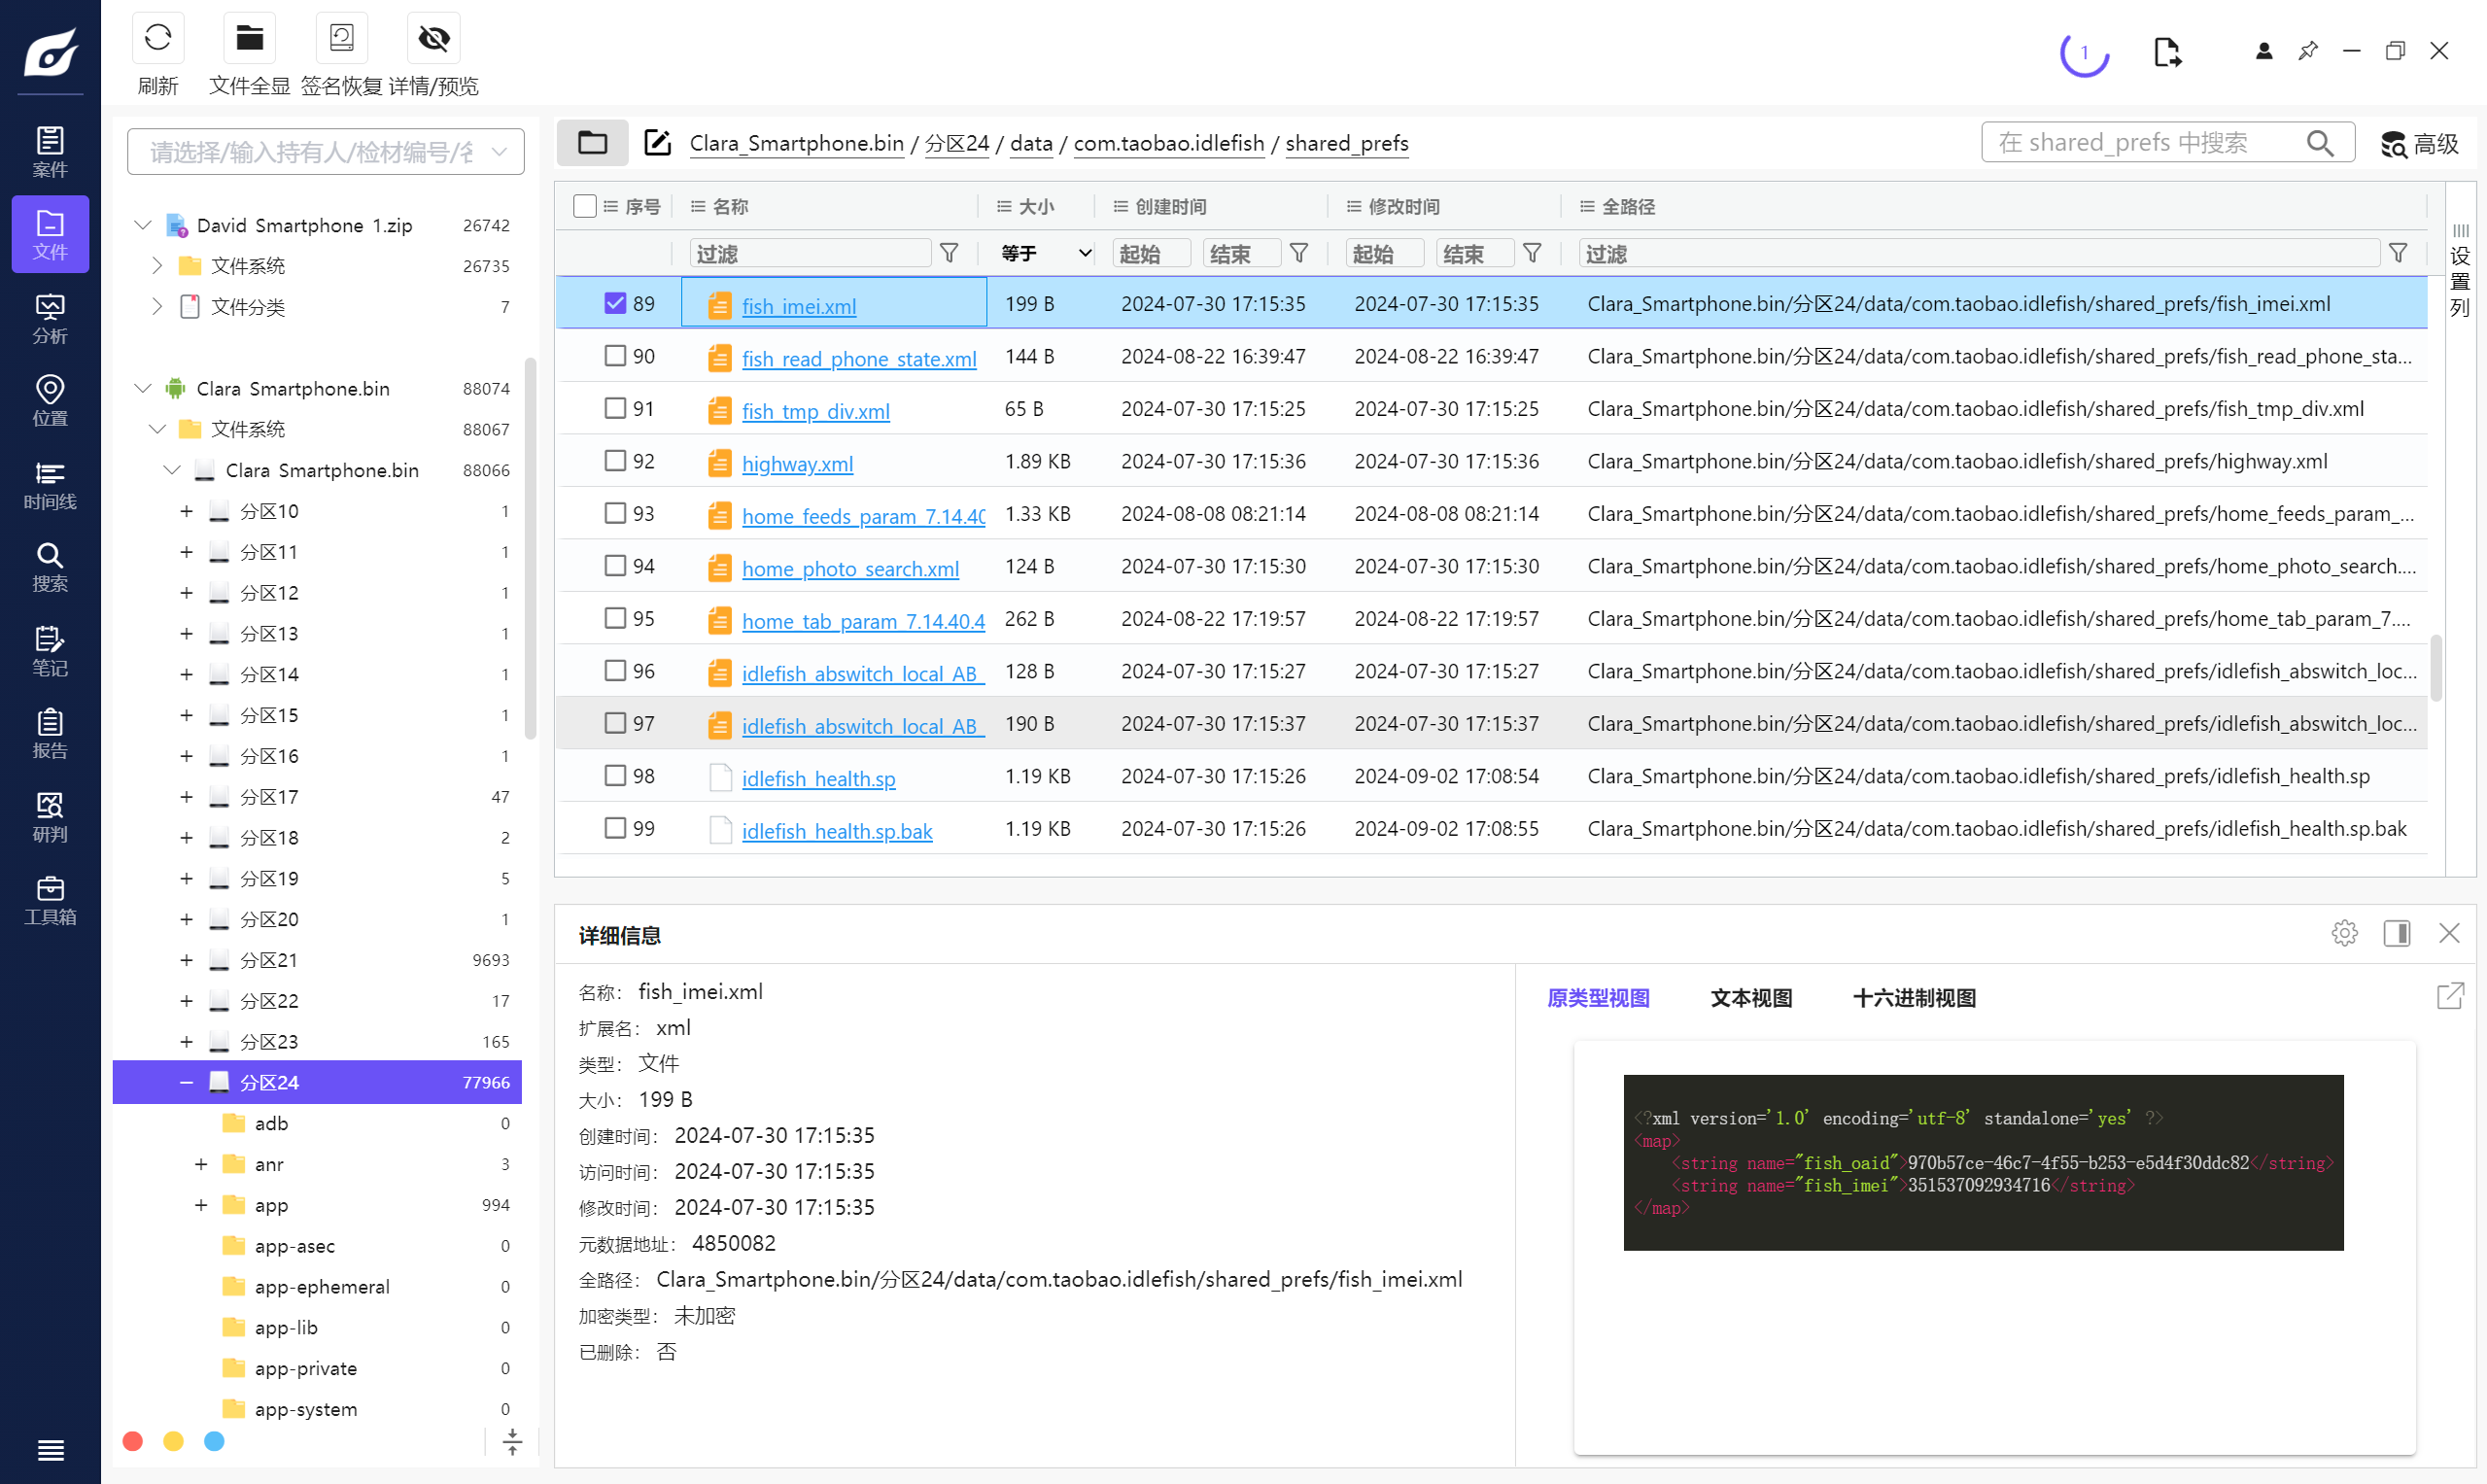This screenshot has height=1484, width=2487.
Task: Open the preview in an external window
Action: click(2449, 996)
